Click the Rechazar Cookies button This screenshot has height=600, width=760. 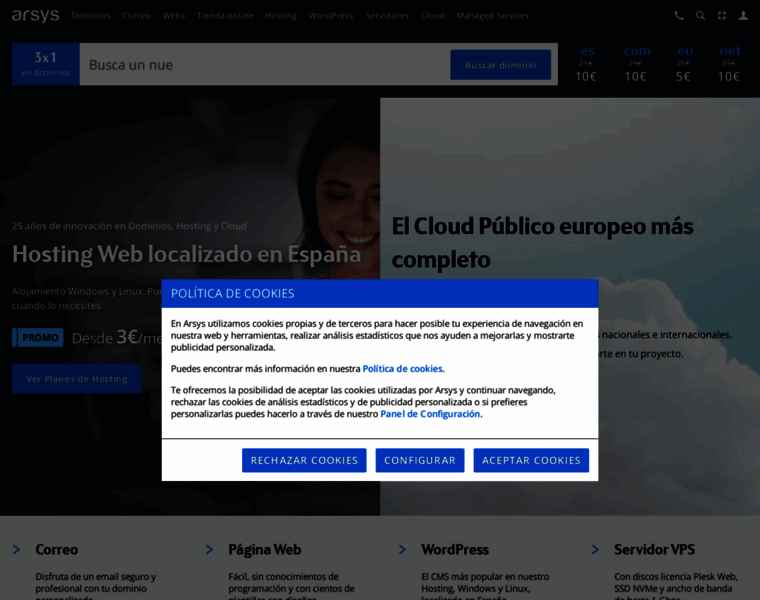pyautogui.click(x=304, y=460)
